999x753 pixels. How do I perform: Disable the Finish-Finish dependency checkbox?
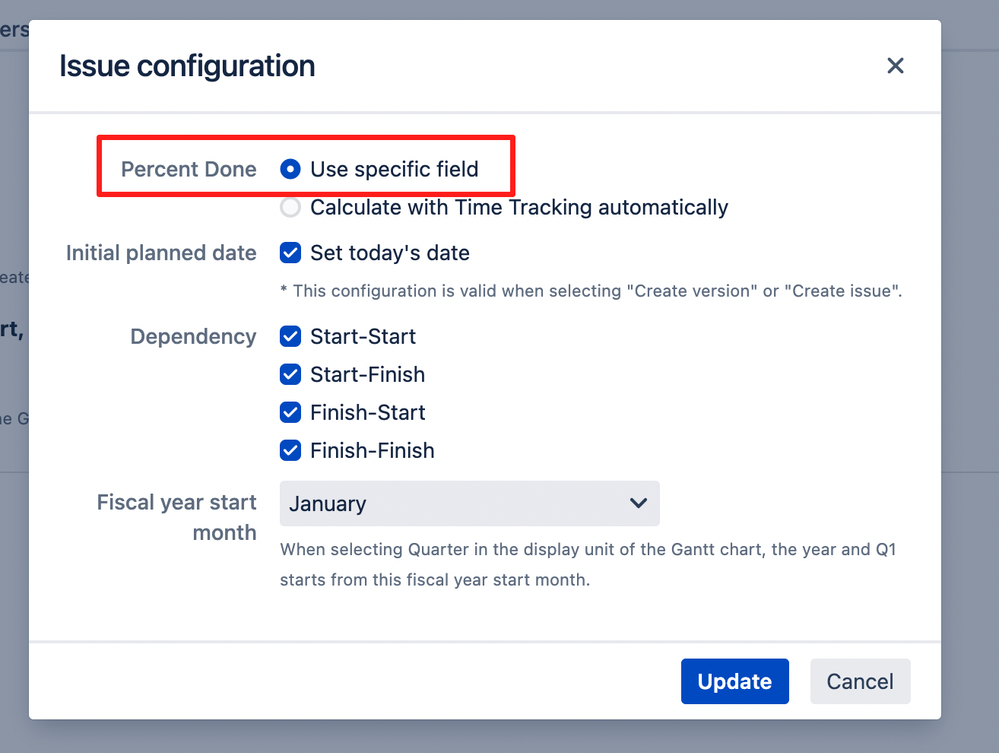[x=290, y=451]
